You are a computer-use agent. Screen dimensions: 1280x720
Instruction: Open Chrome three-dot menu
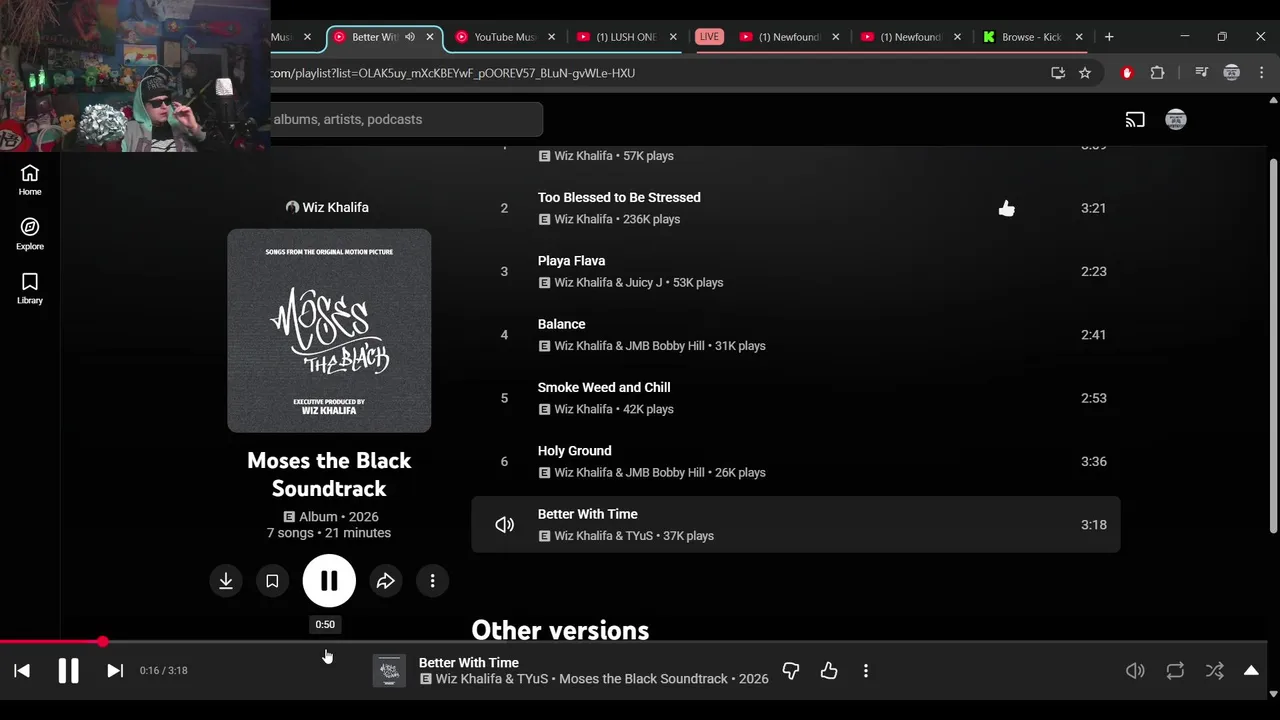[1261, 73]
